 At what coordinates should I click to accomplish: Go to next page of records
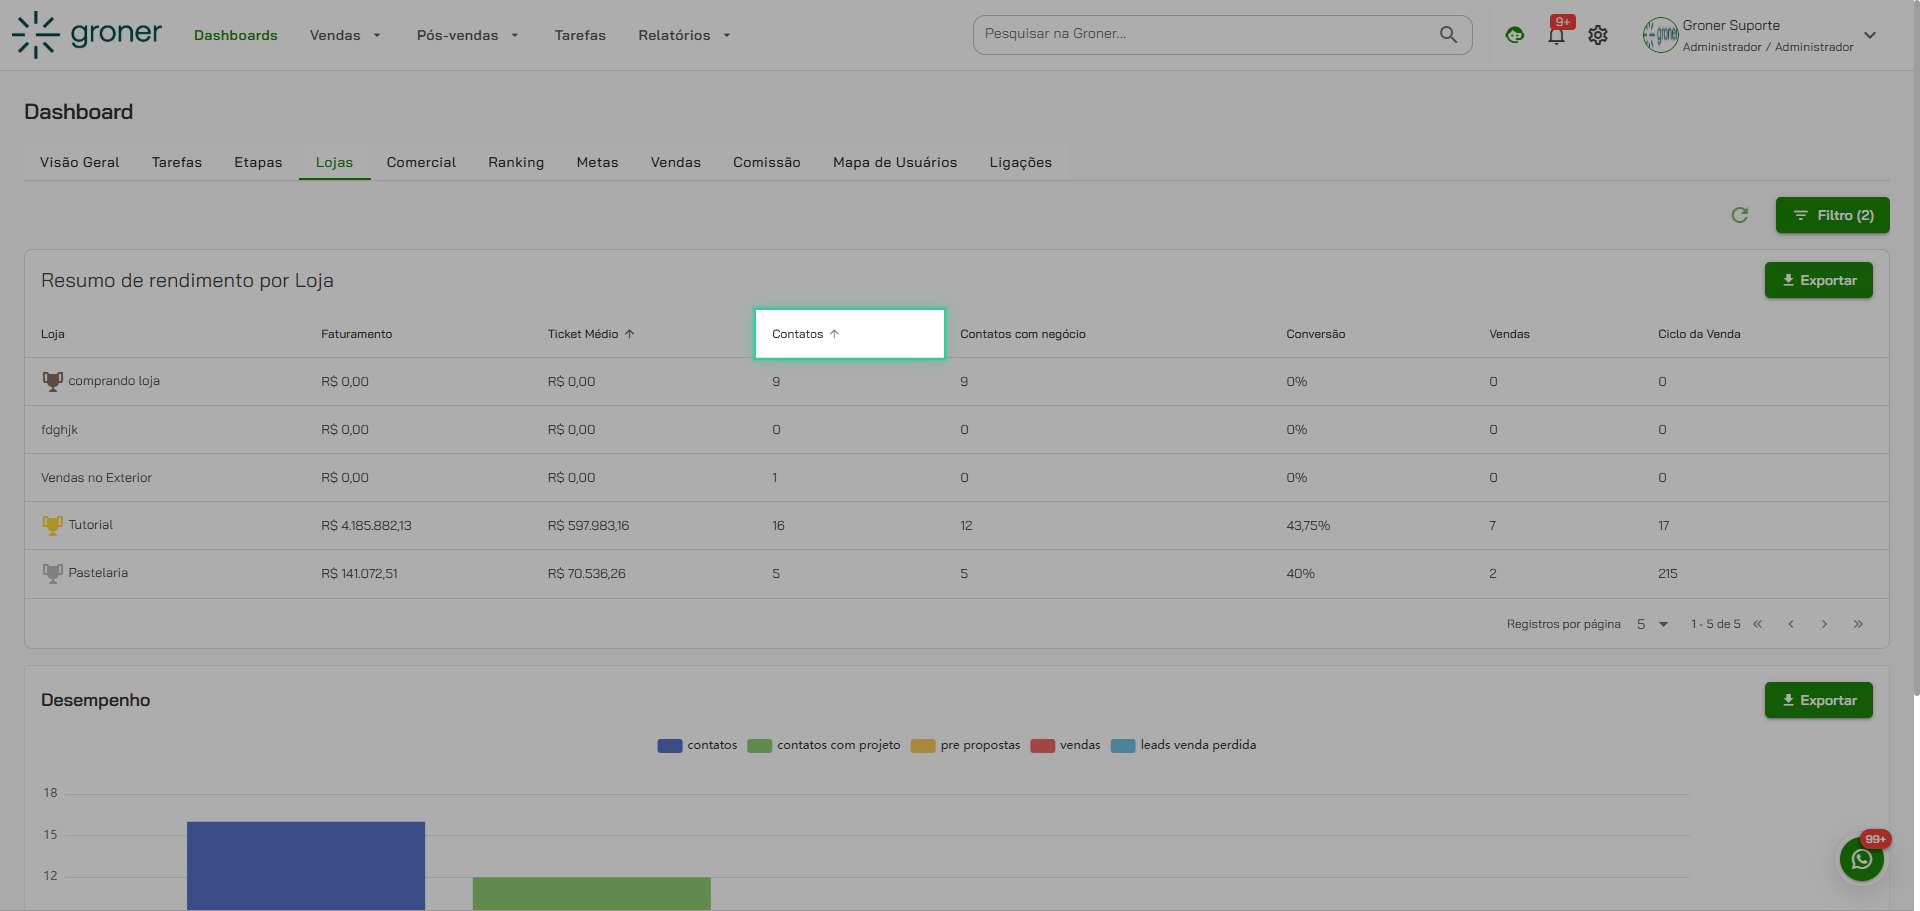pos(1824,624)
